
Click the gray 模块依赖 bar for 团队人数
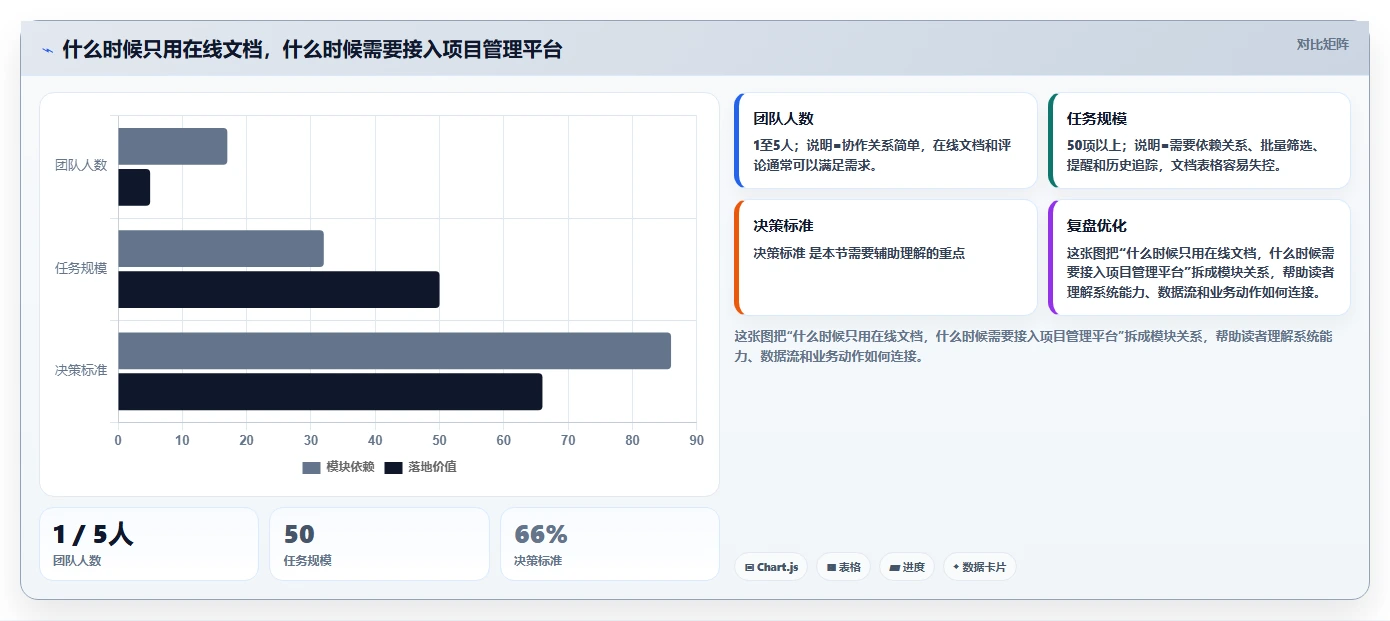(173, 146)
